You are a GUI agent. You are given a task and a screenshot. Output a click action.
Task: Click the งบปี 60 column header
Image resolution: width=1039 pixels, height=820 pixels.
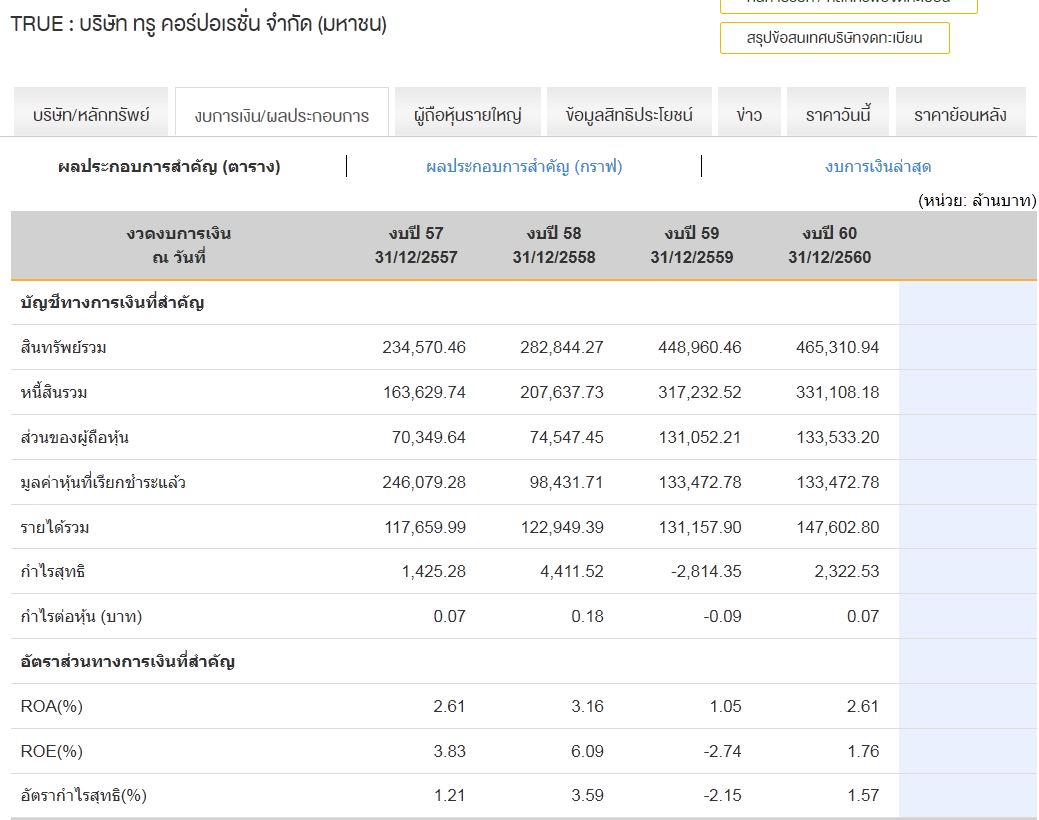tap(830, 245)
